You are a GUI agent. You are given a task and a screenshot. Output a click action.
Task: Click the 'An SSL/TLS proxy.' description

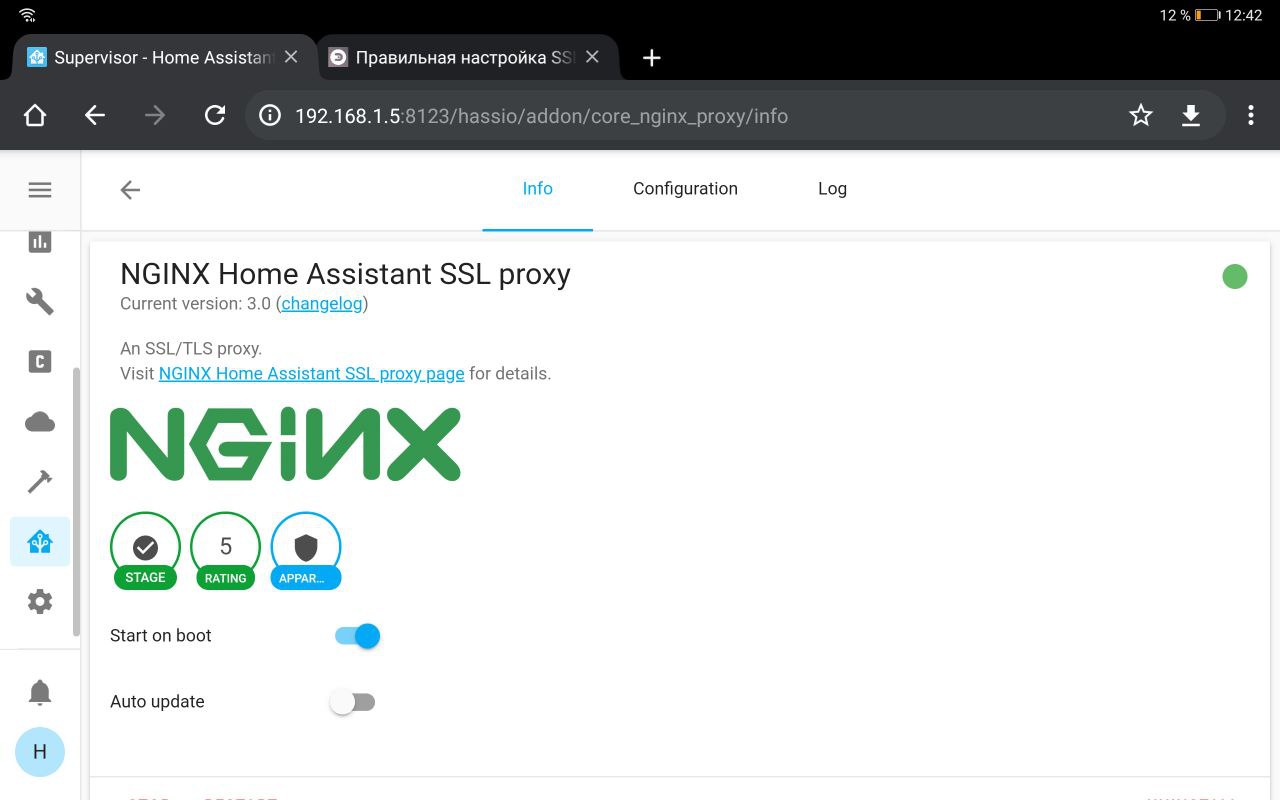191,349
